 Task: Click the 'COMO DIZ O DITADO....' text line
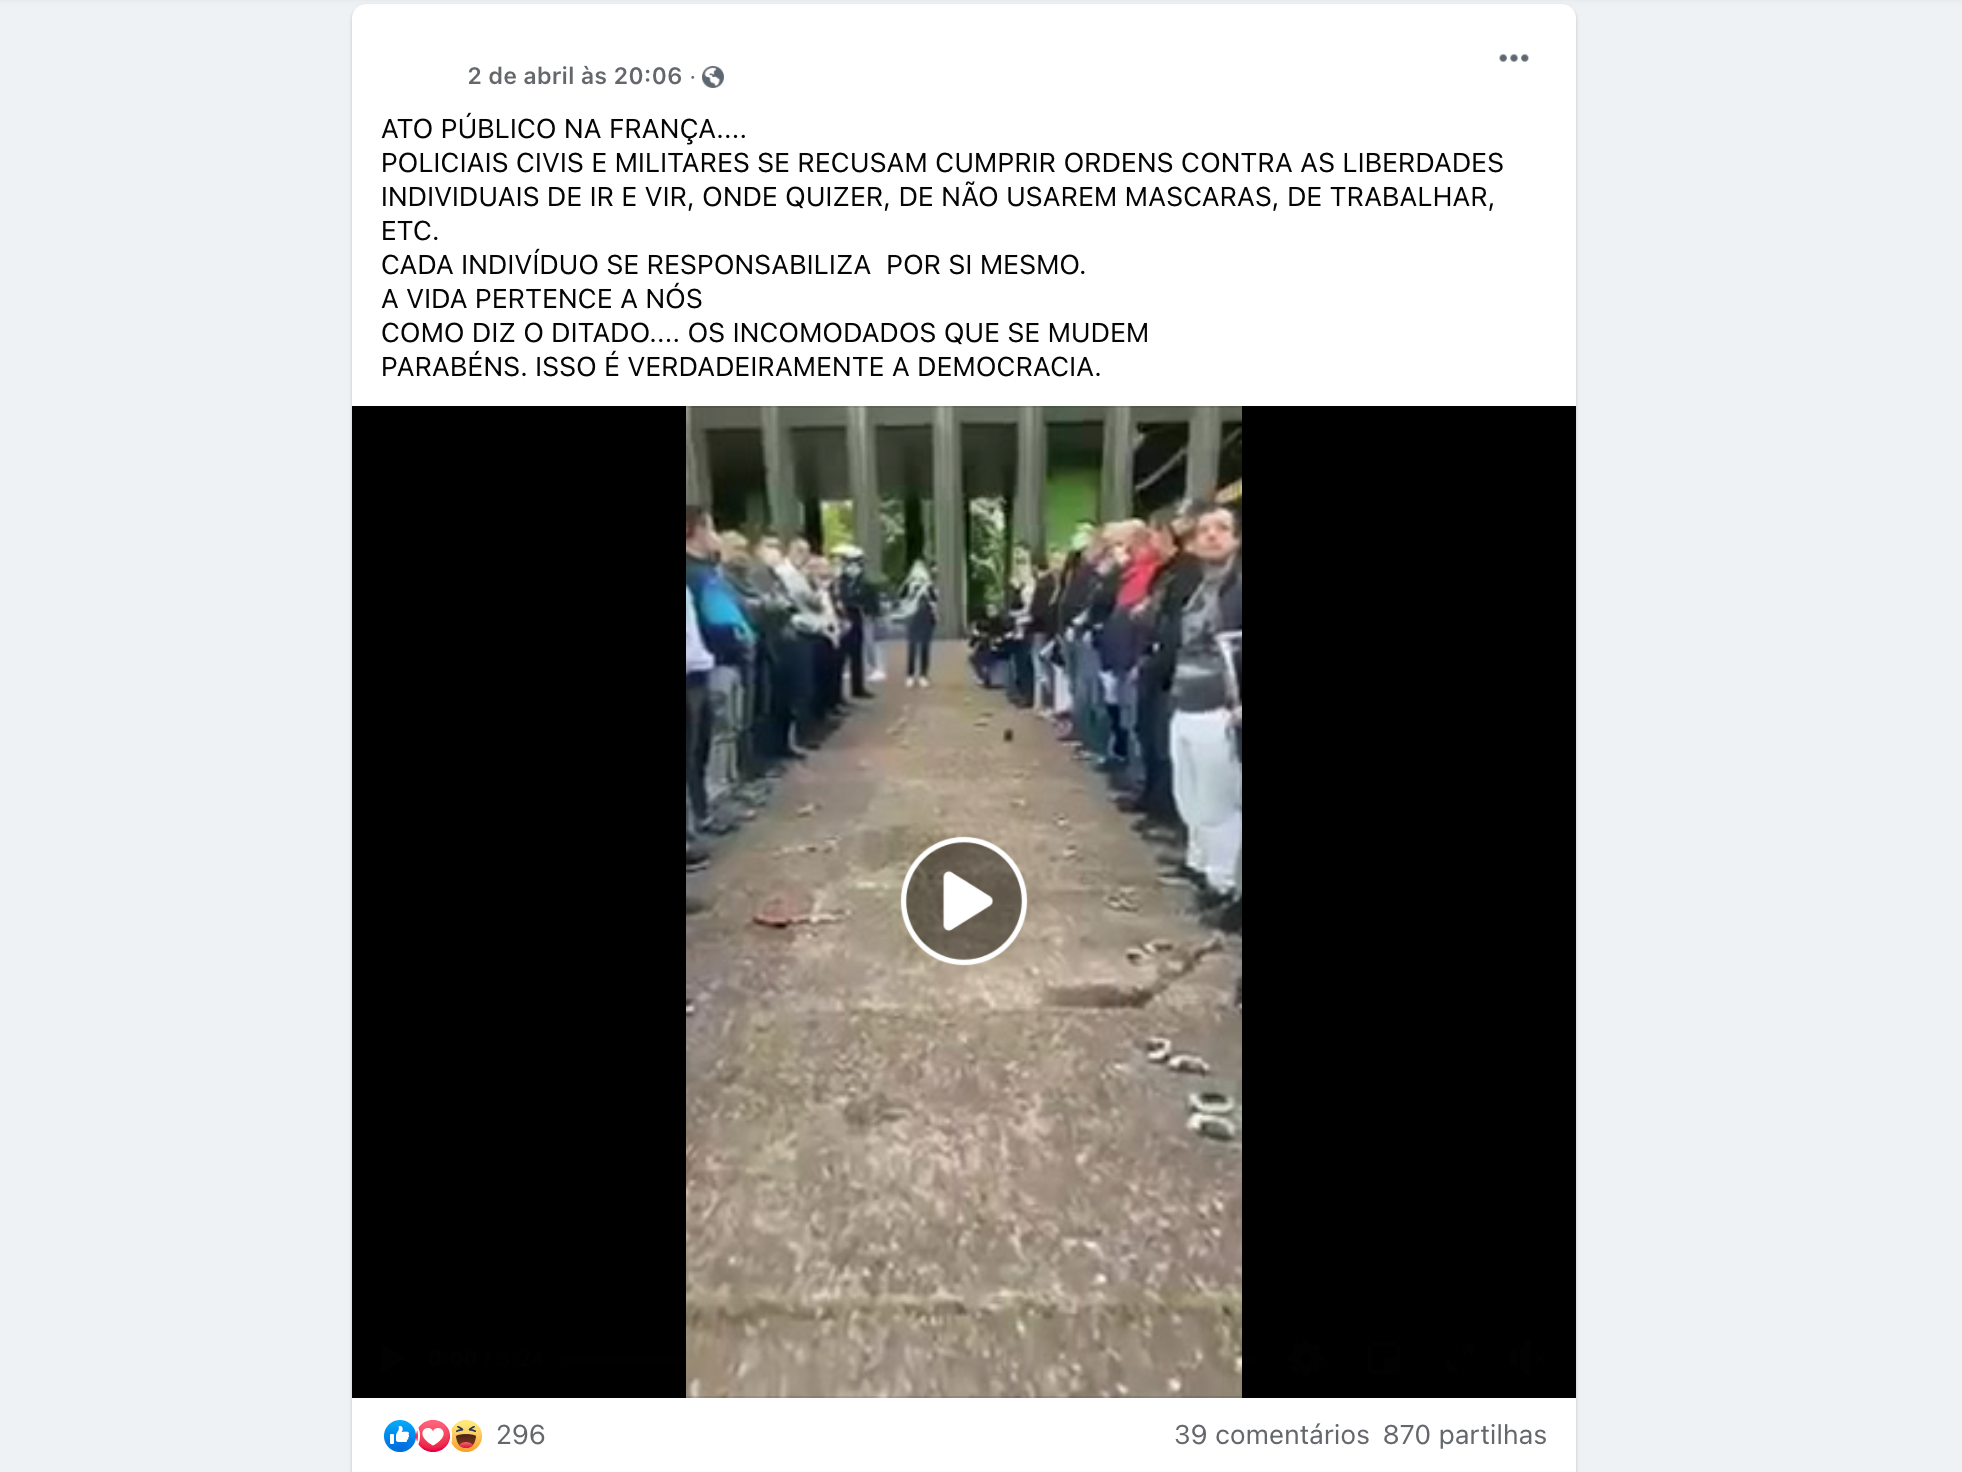[765, 333]
